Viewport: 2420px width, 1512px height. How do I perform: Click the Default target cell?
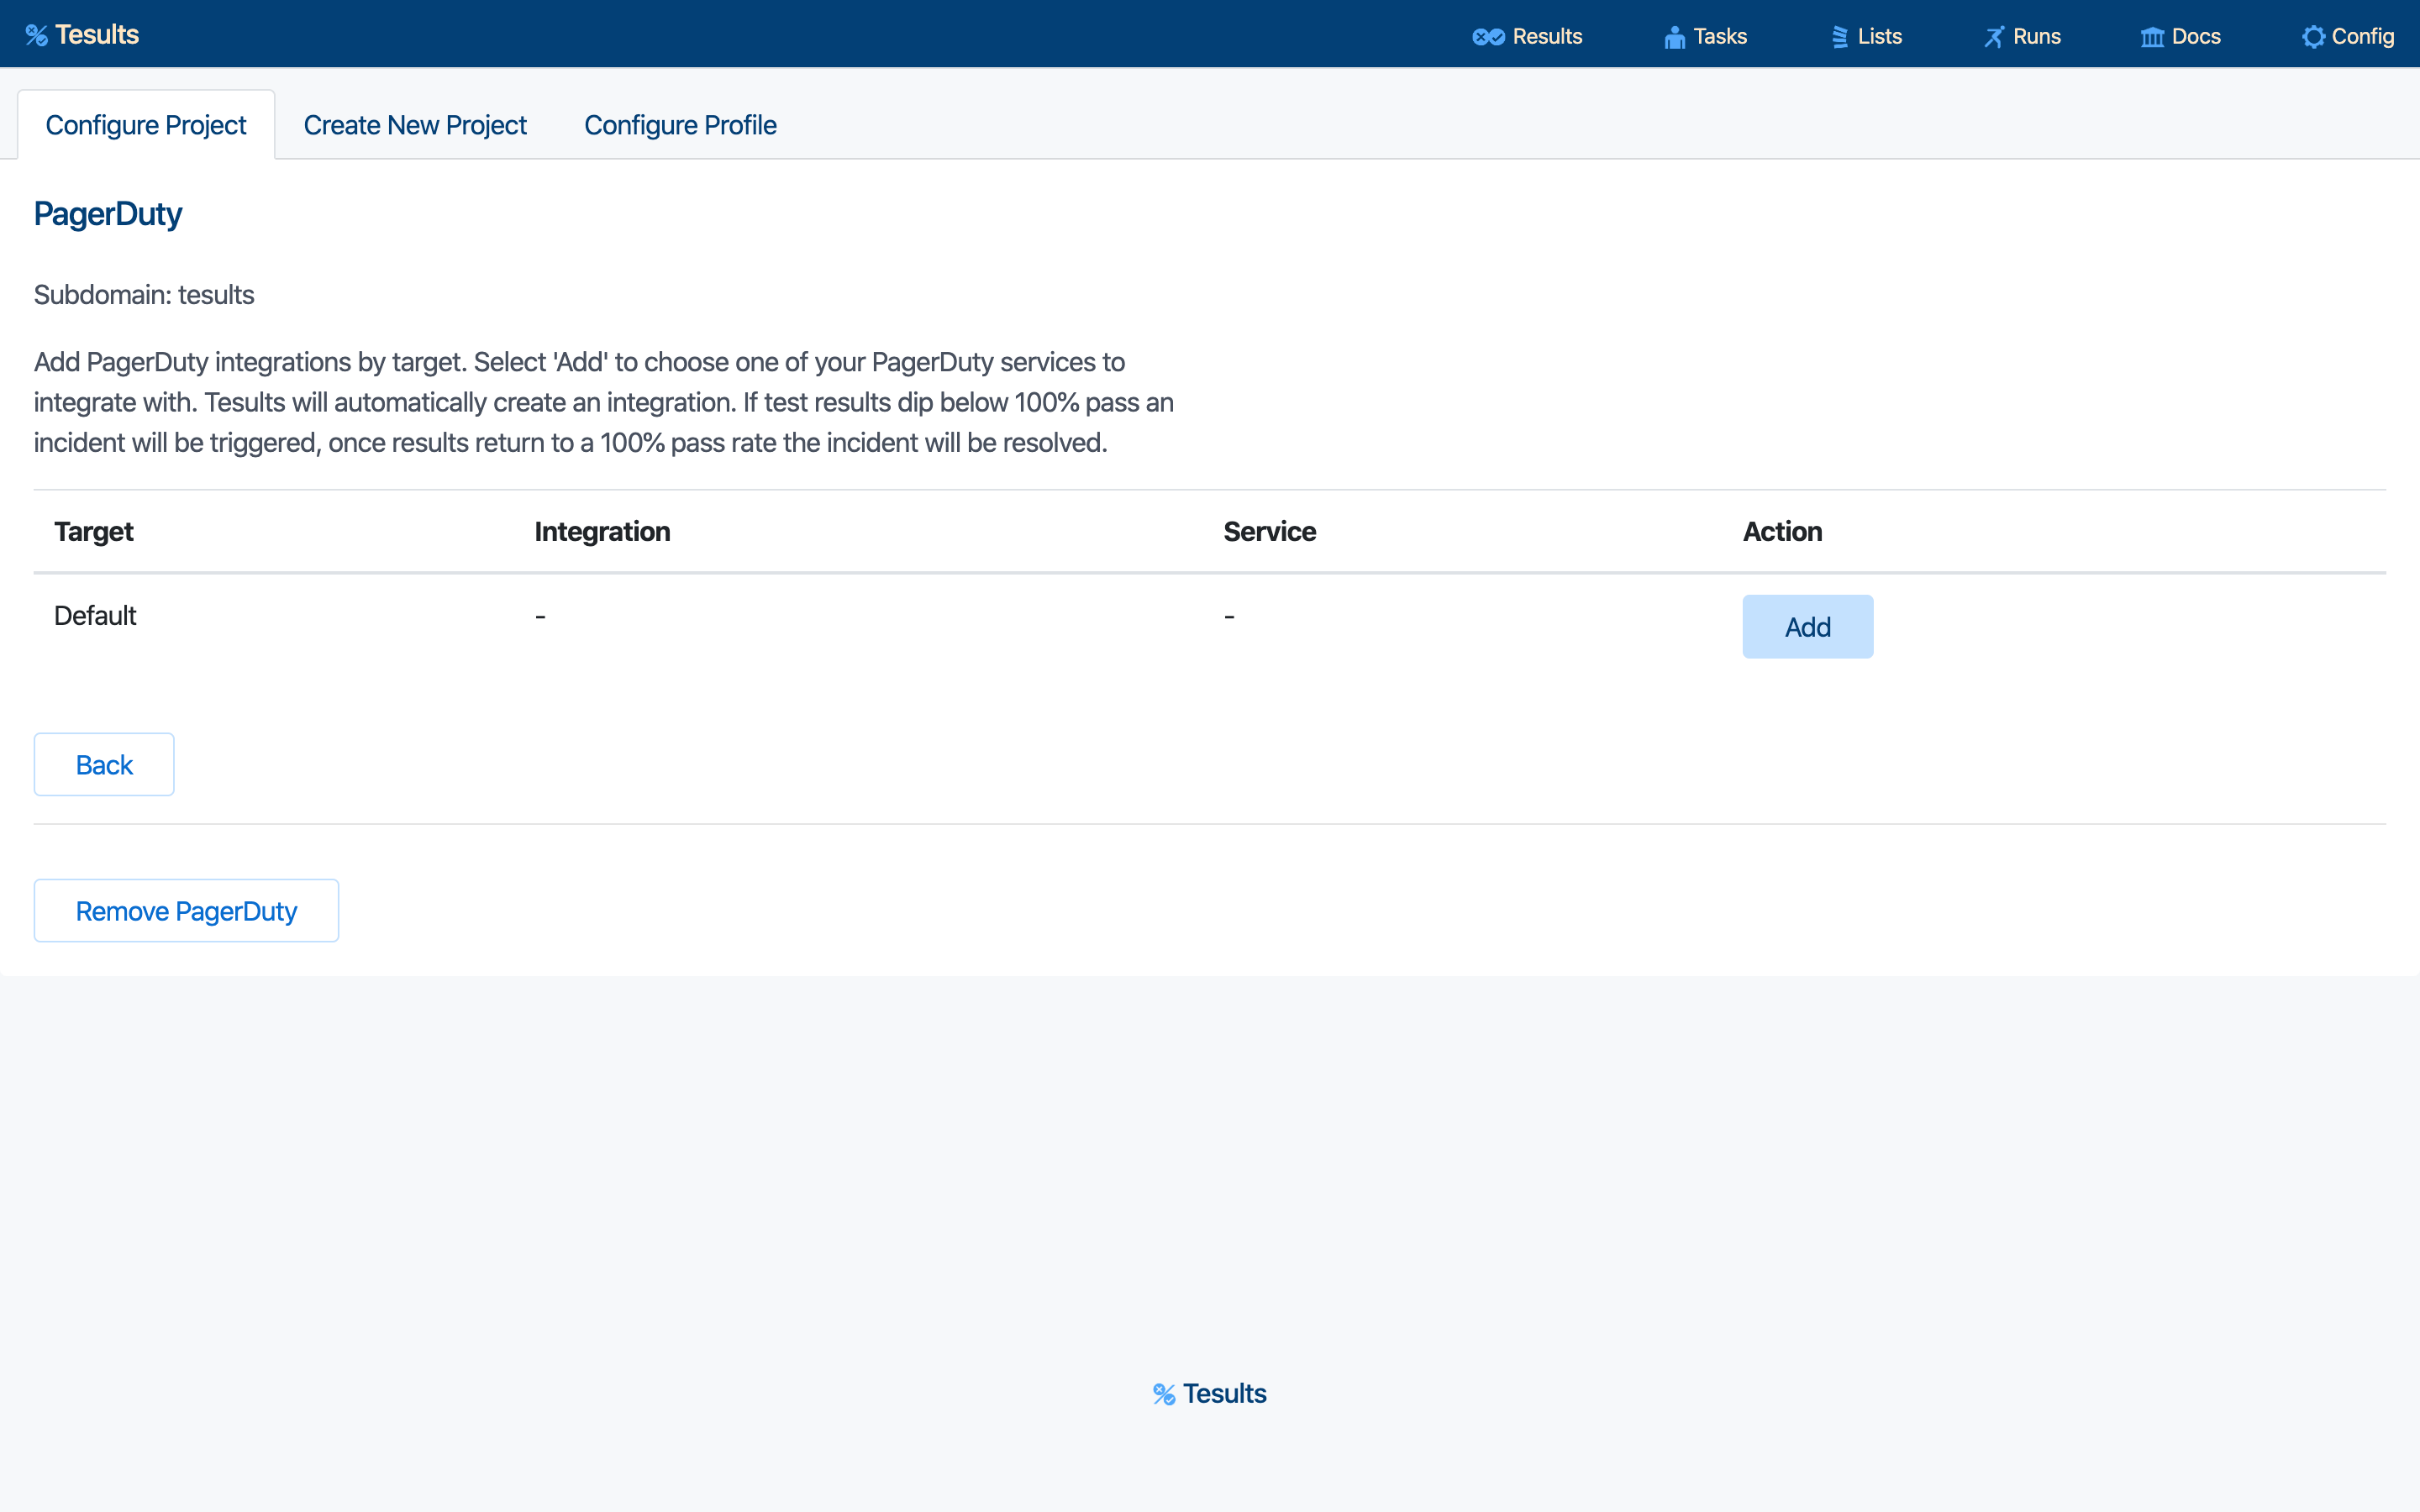[95, 616]
